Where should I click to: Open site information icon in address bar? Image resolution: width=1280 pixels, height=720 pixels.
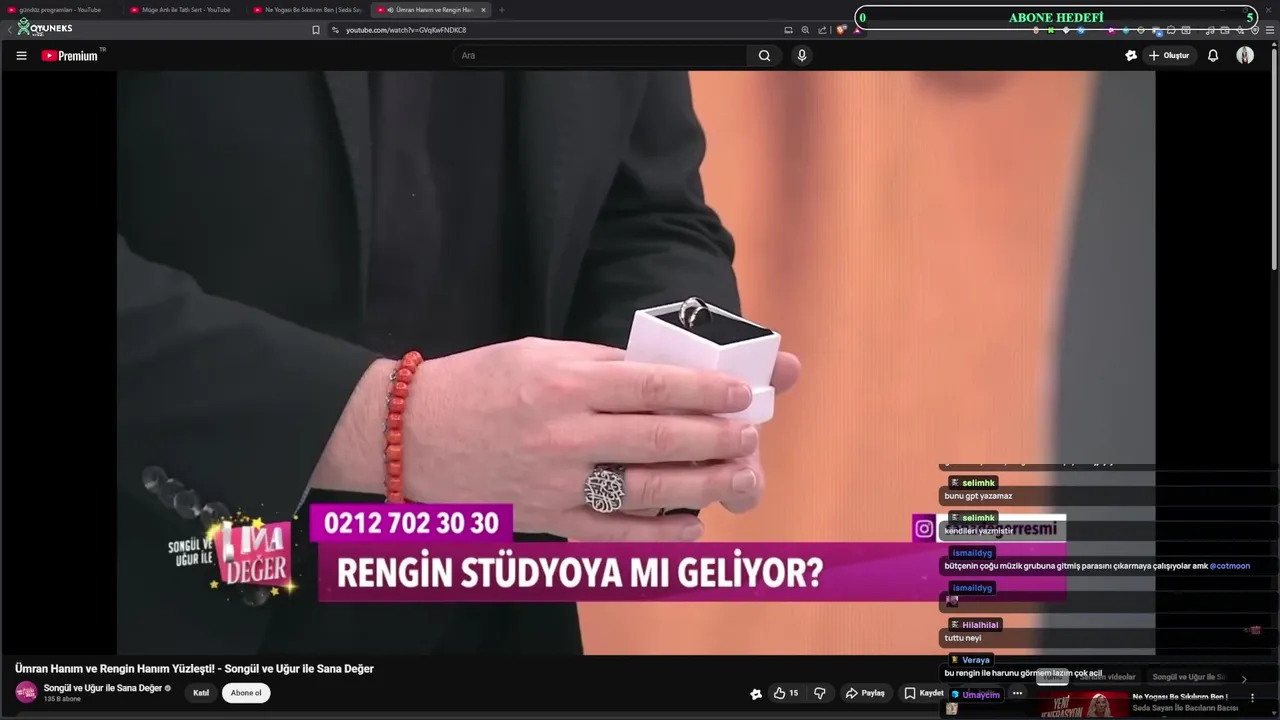point(335,30)
